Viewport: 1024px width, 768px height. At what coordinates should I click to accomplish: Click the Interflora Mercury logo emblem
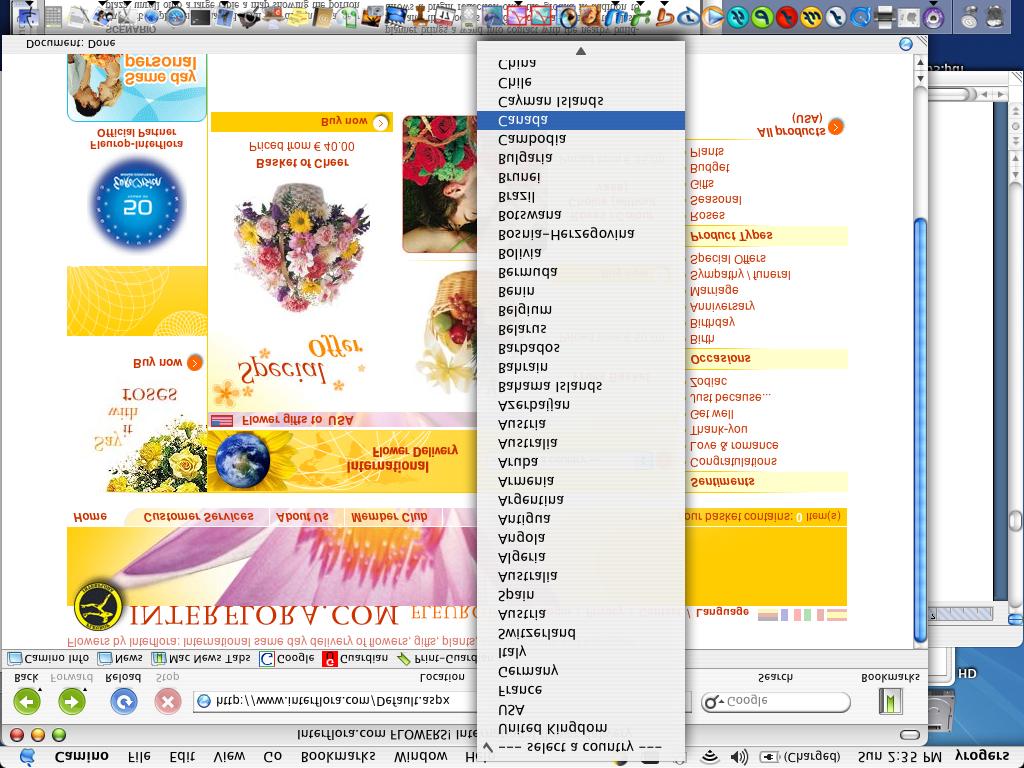click(x=97, y=604)
